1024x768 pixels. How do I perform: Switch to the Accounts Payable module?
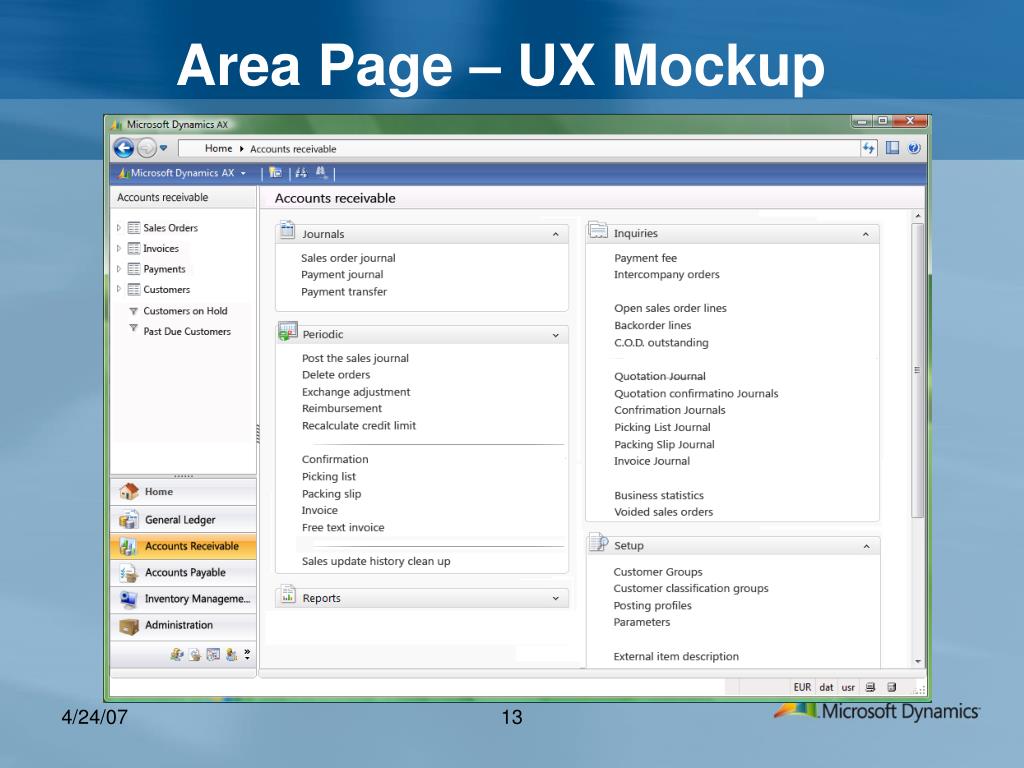(x=184, y=572)
